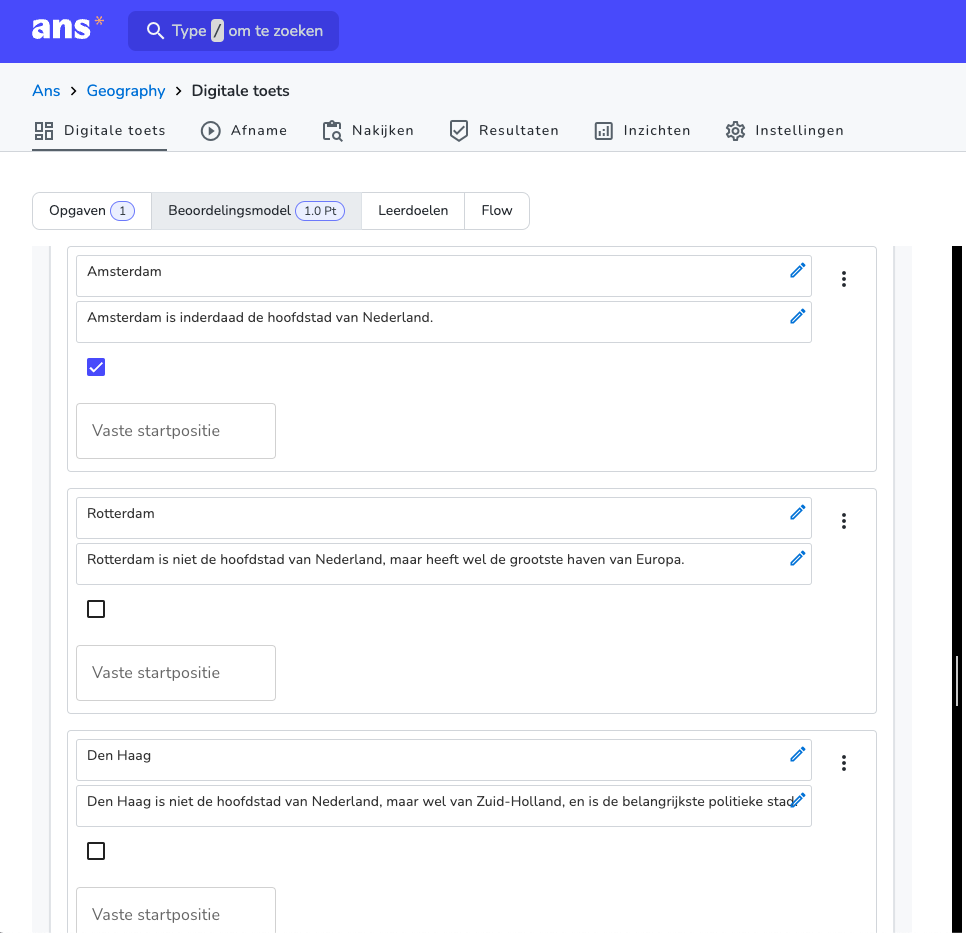Open the Instellingen tab
The width and height of the screenshot is (966, 933).
pyautogui.click(x=784, y=131)
